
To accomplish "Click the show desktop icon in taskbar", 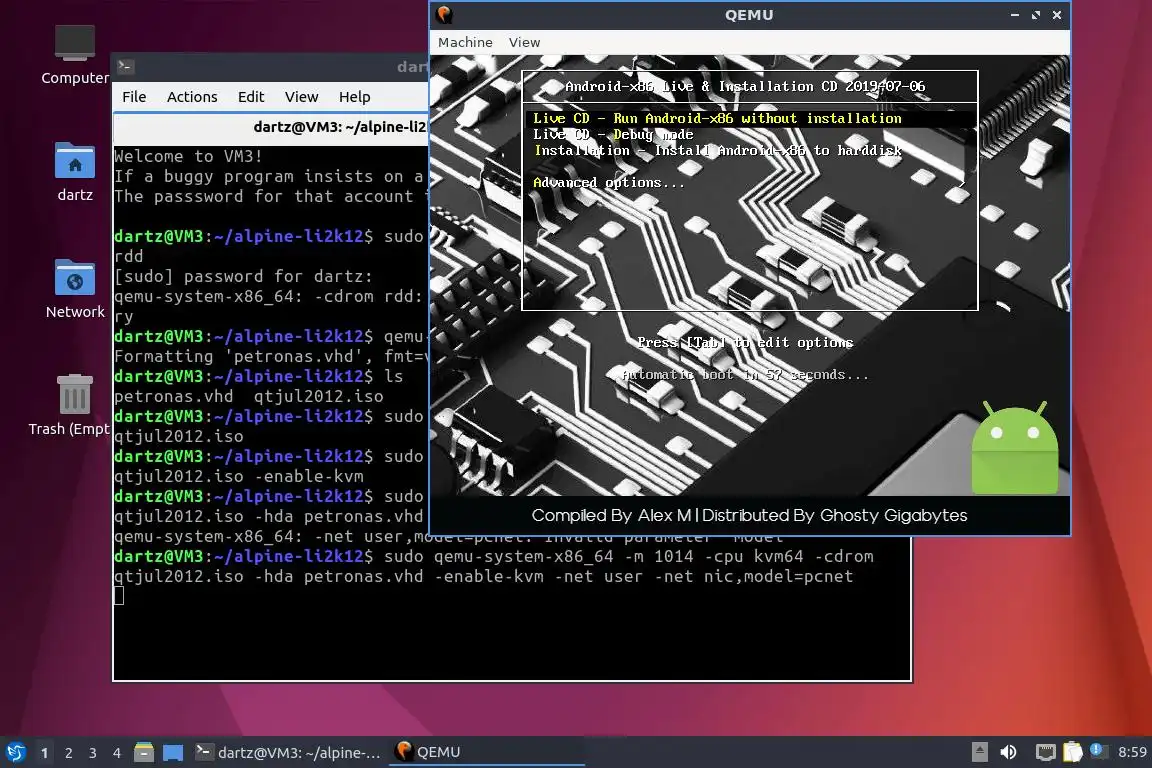I will tap(173, 752).
